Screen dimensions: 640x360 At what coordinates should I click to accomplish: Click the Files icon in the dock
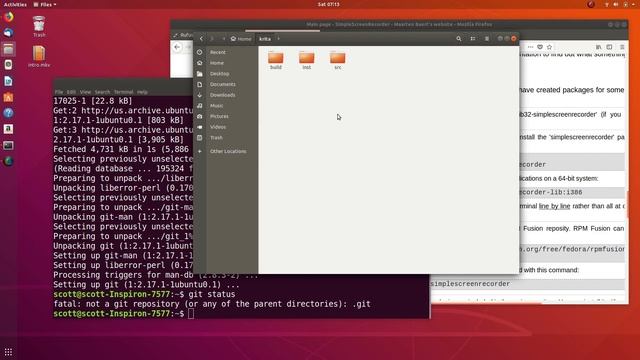(8, 49)
